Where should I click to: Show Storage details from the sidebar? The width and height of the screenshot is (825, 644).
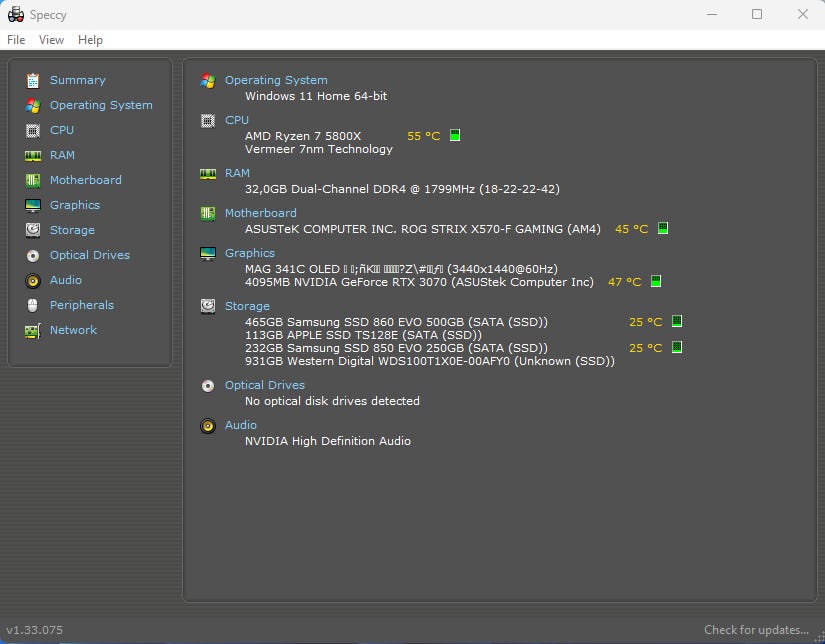(x=72, y=230)
